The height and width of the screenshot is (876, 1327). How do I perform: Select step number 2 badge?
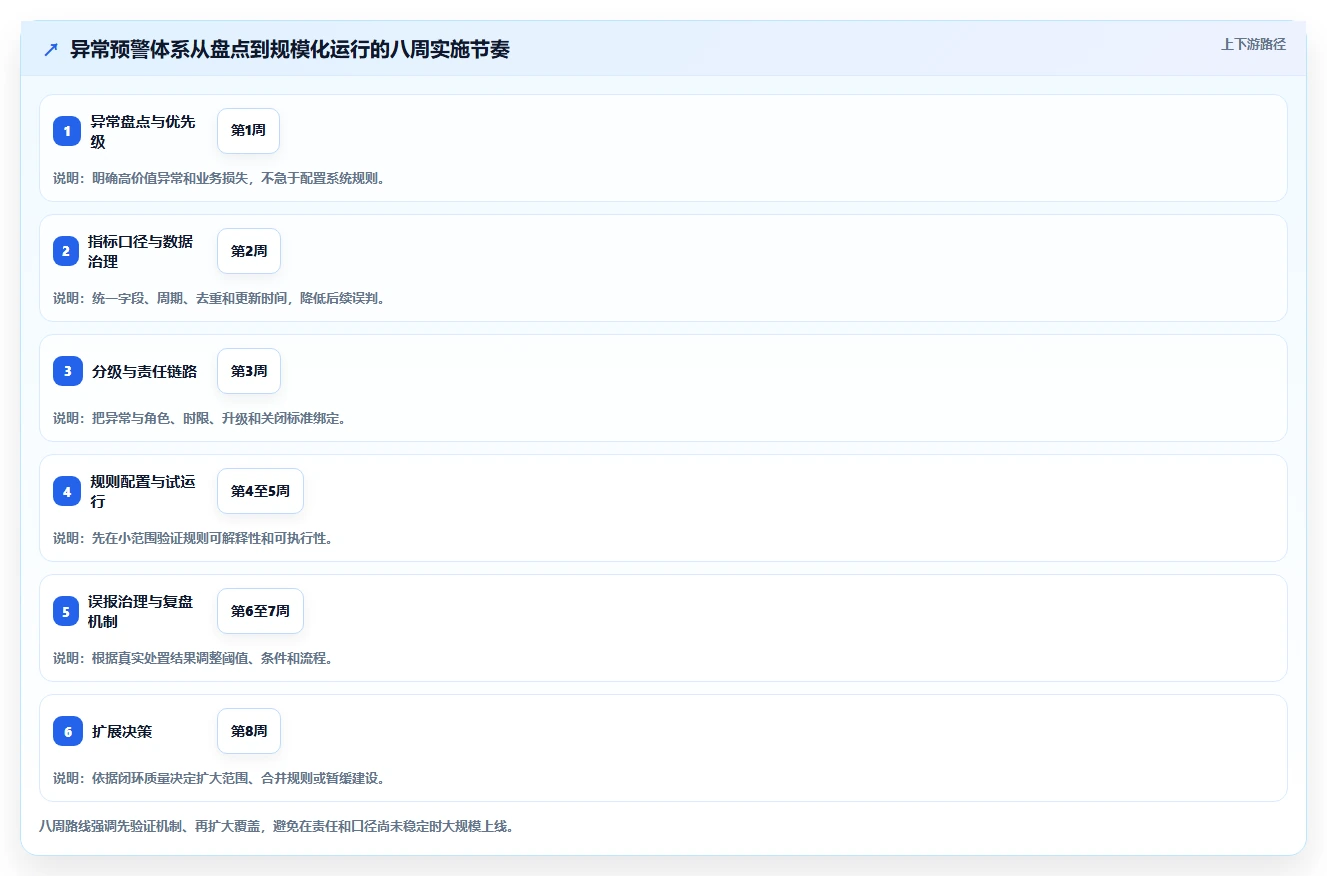[x=66, y=251]
